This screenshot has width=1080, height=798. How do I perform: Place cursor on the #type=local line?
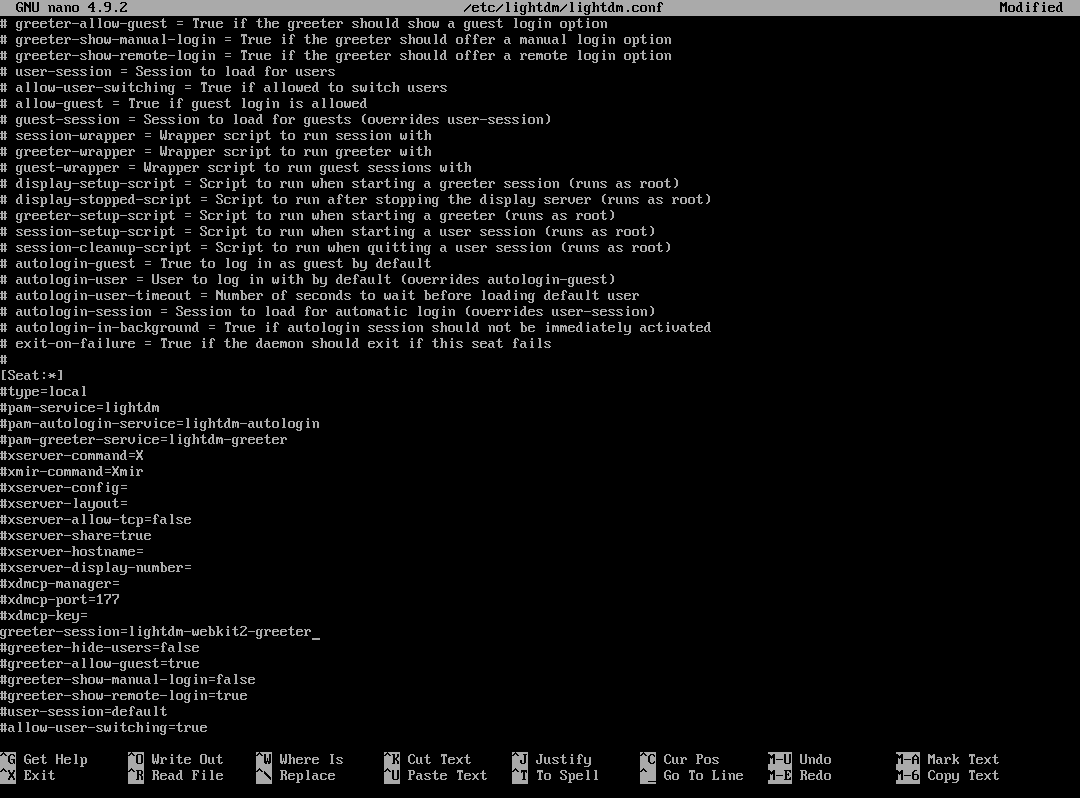click(43, 391)
